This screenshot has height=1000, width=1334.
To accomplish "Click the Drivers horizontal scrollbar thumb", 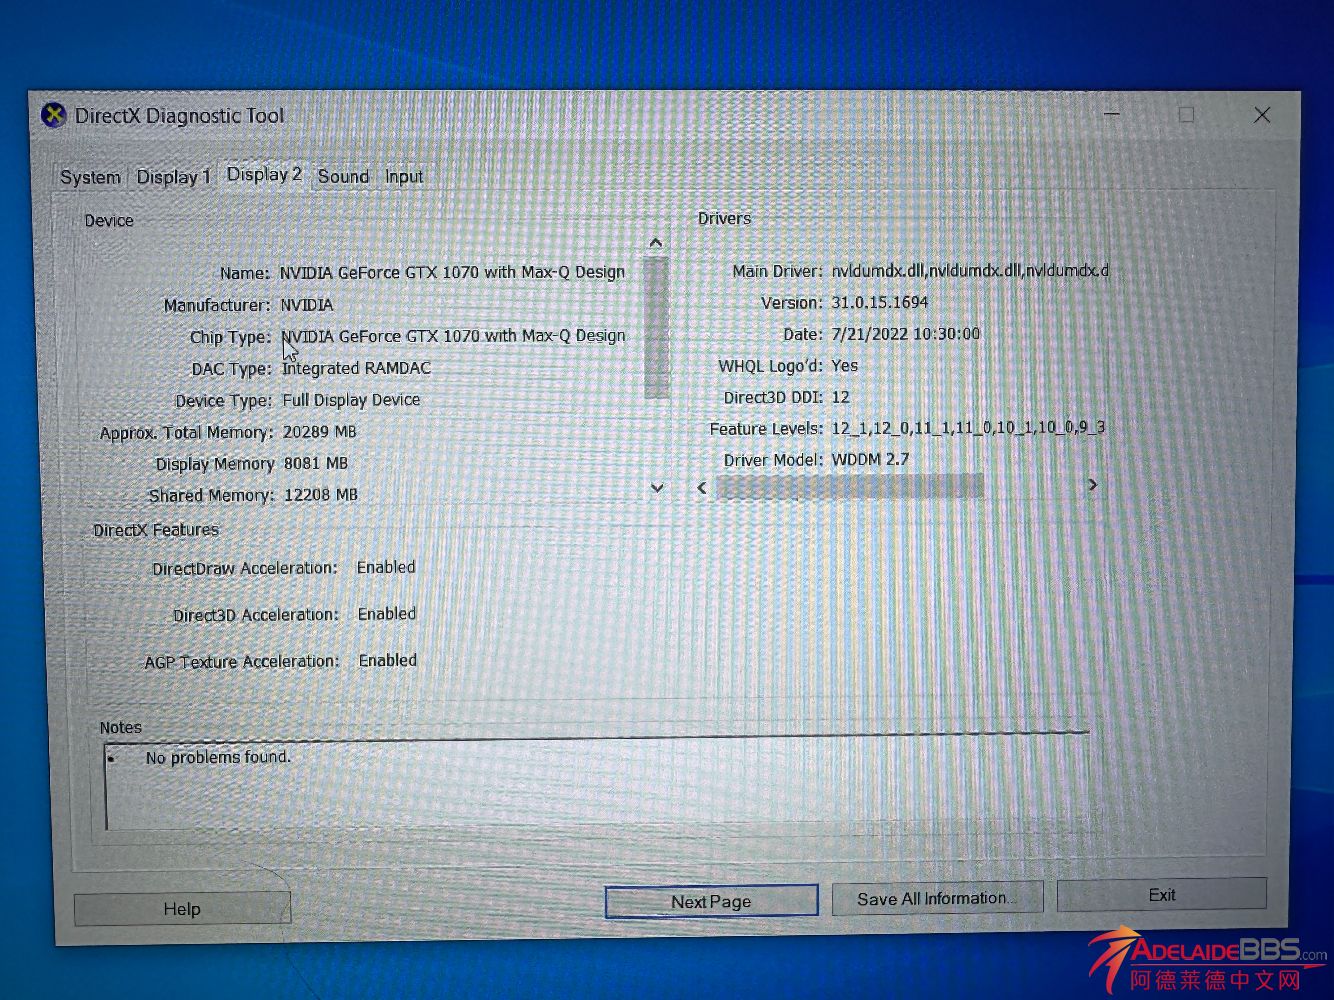I will (x=850, y=487).
